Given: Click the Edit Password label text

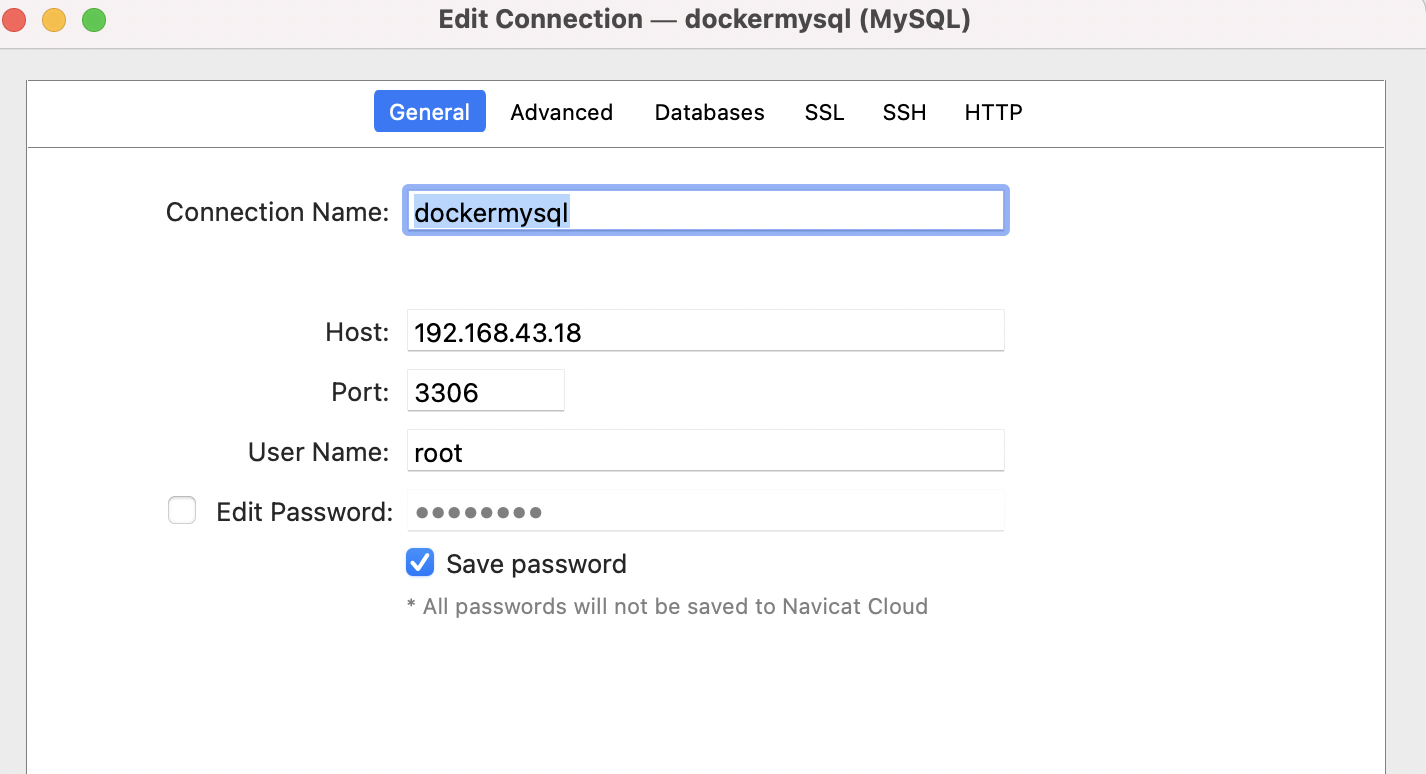Looking at the screenshot, I should pyautogui.click(x=304, y=512).
